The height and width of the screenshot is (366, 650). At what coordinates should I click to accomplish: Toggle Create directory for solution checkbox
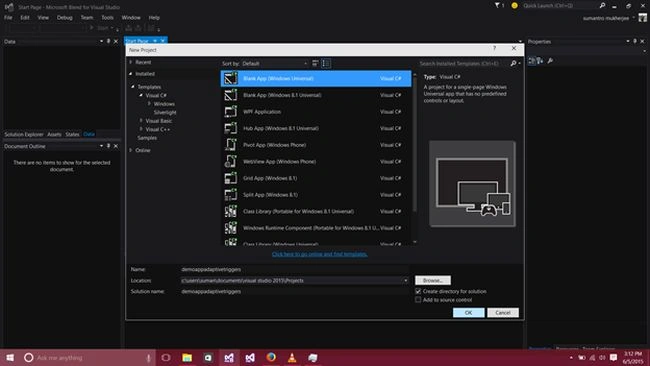(x=418, y=291)
